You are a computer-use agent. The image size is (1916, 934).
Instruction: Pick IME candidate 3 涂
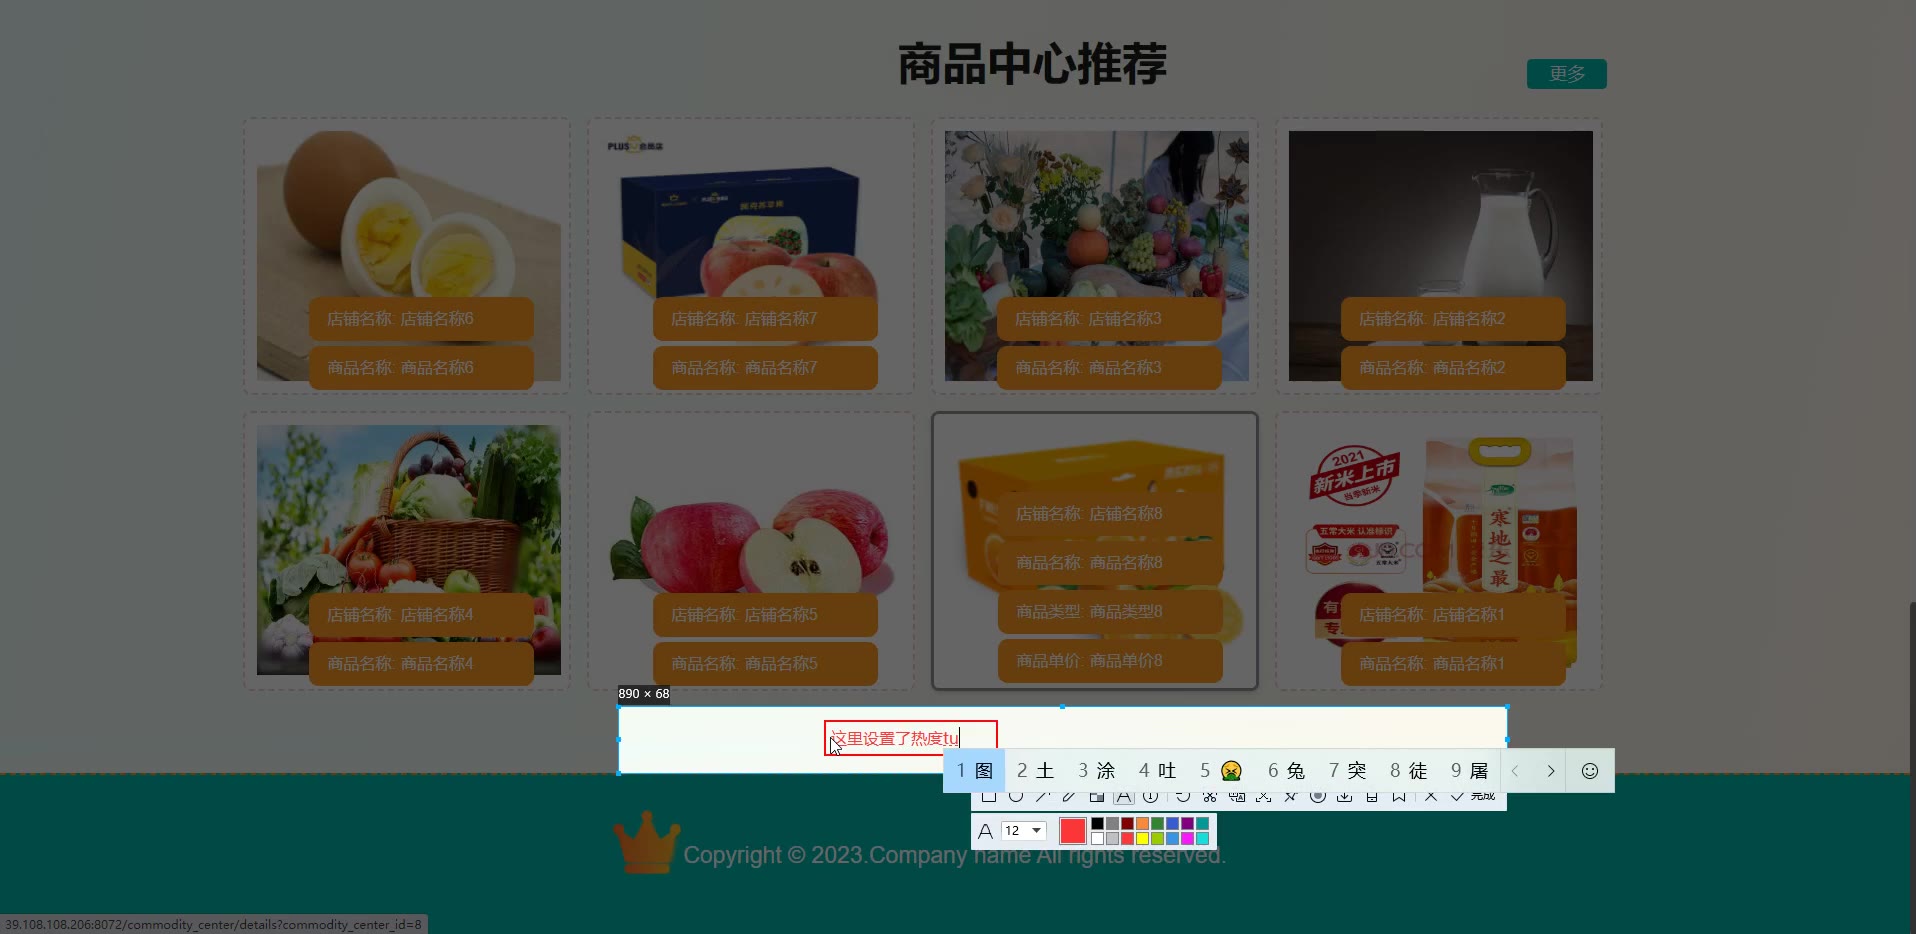[x=1096, y=771]
